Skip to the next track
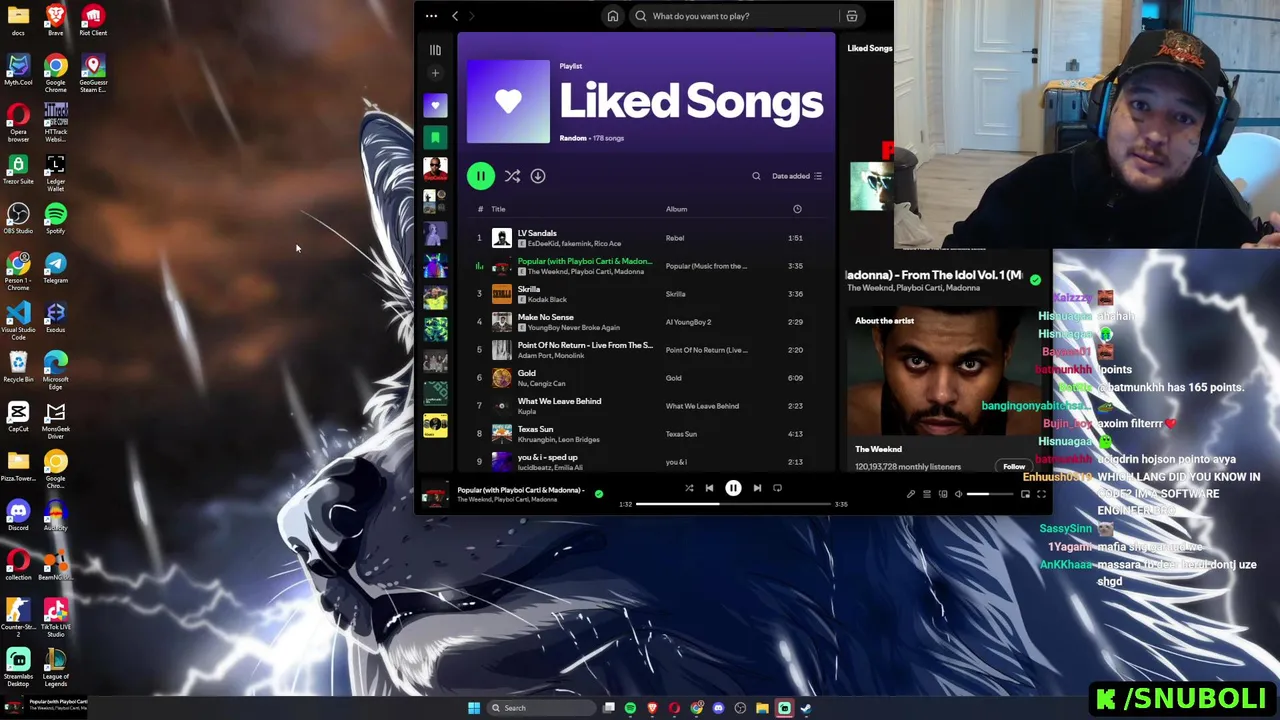Image resolution: width=1280 pixels, height=720 pixels. 757,488
